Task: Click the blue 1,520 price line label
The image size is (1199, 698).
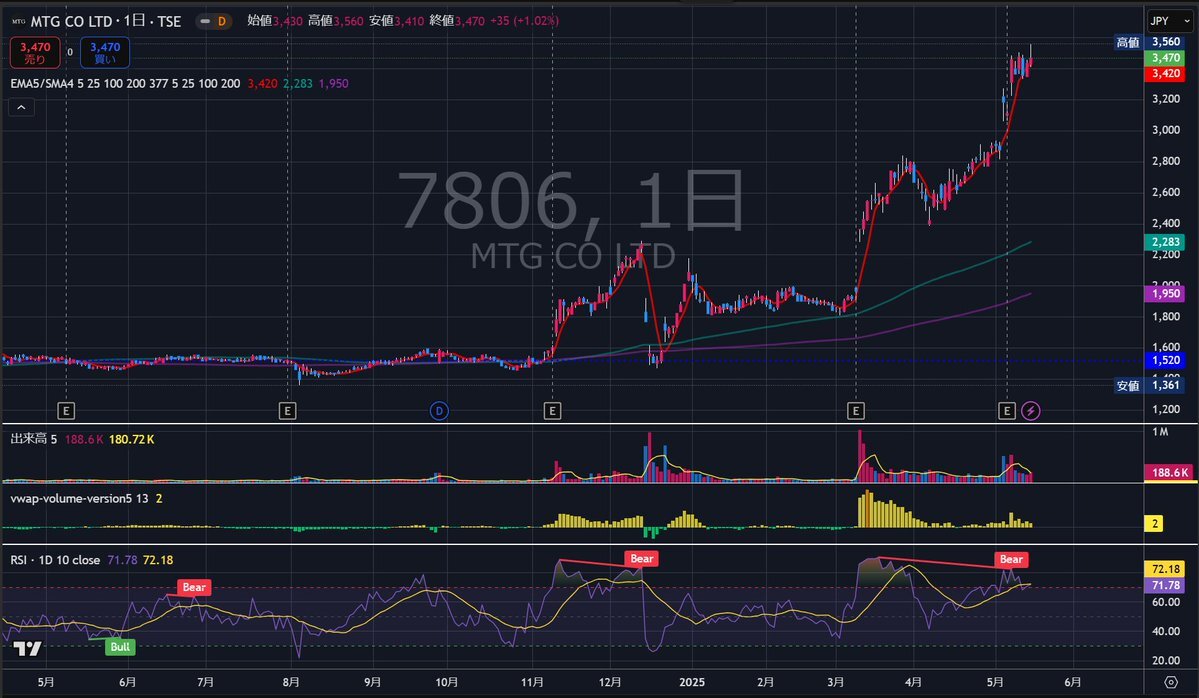Action: [1166, 360]
